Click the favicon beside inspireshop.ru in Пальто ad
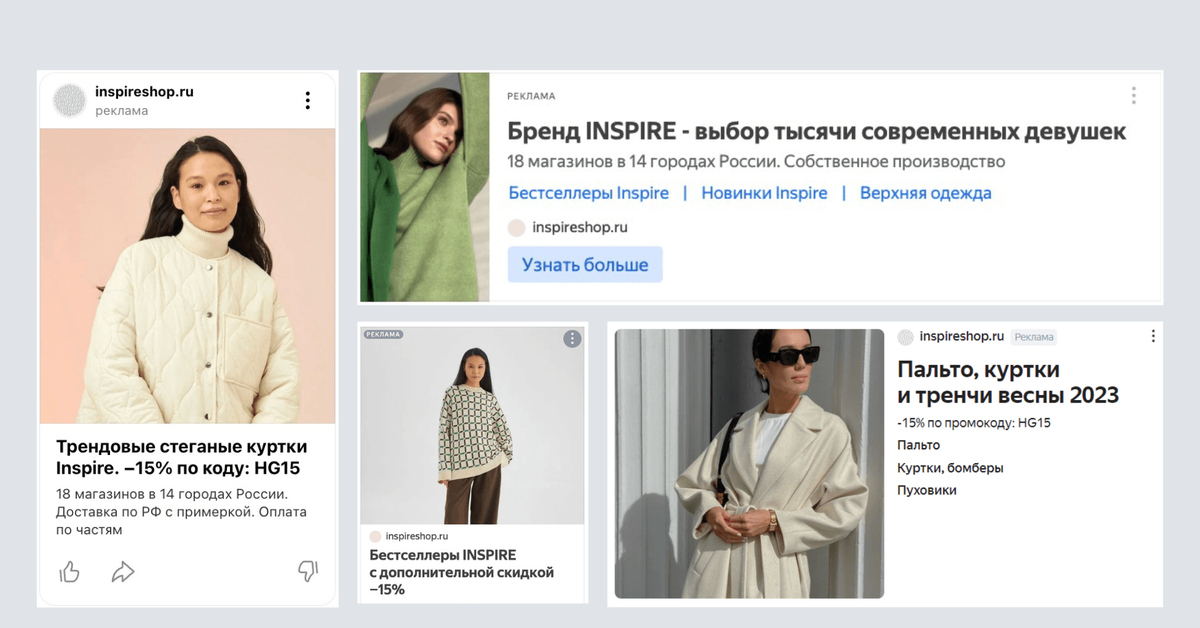This screenshot has width=1200, height=628. tap(905, 337)
